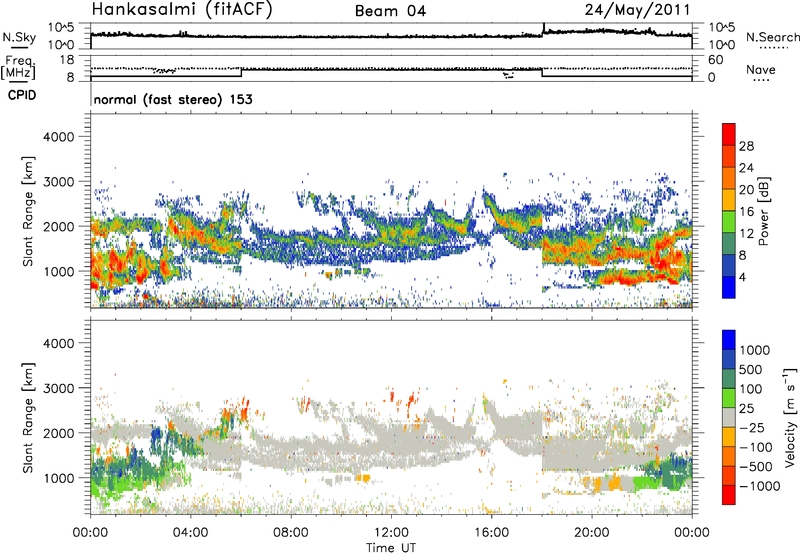Click the "16" power colorbar label

tap(746, 212)
